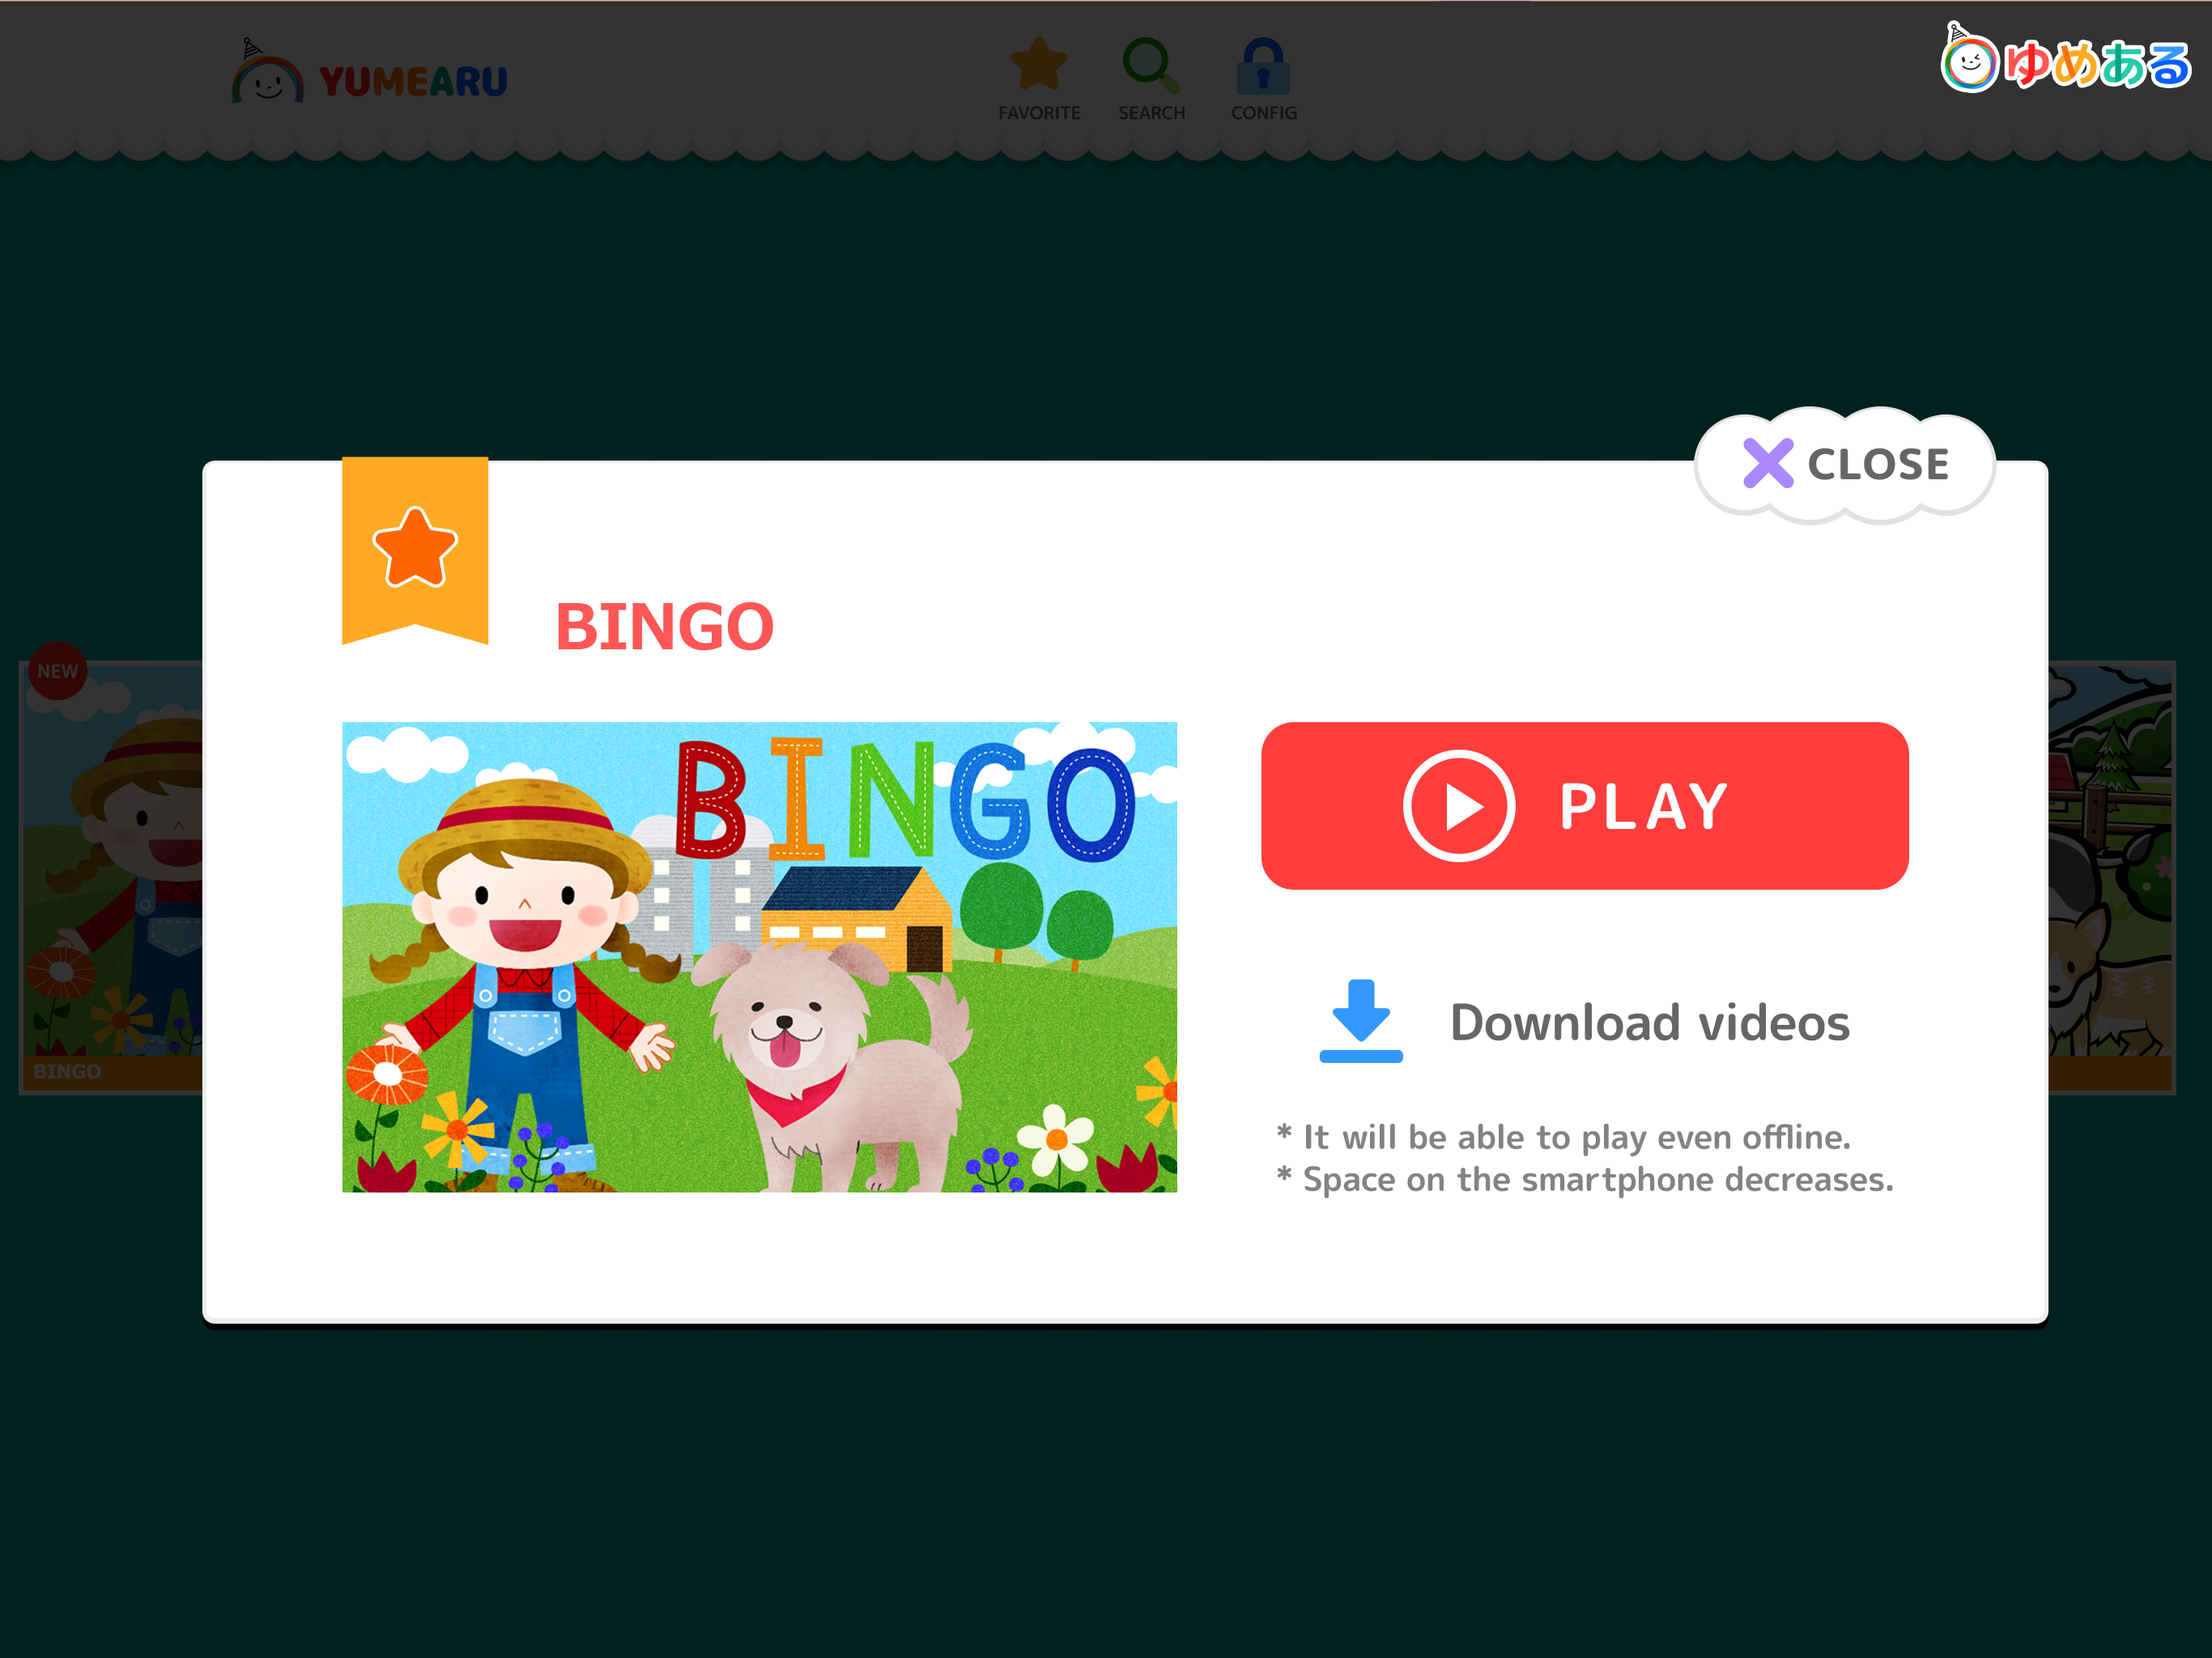Image resolution: width=2212 pixels, height=1658 pixels.
Task: Select the Download videos link
Action: [x=1649, y=1022]
